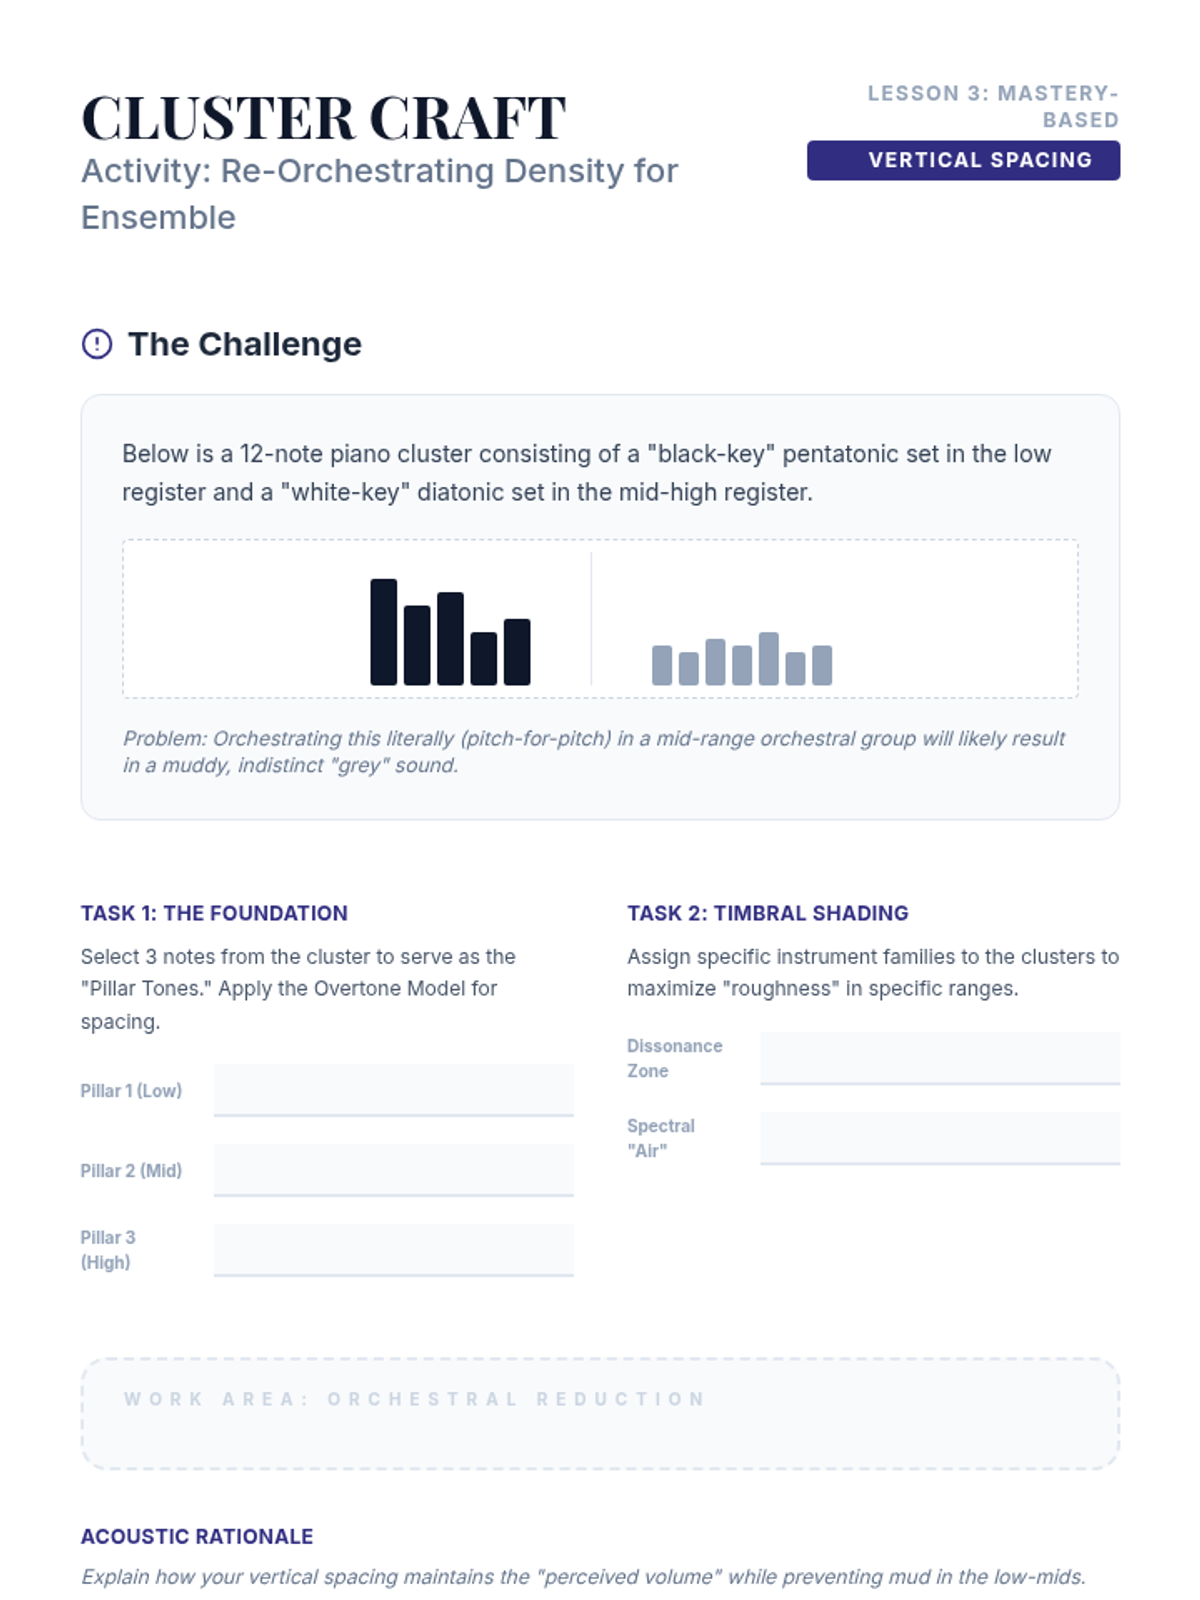Click the last grey white-key bar
This screenshot has width=1200, height=1600.
tap(822, 665)
